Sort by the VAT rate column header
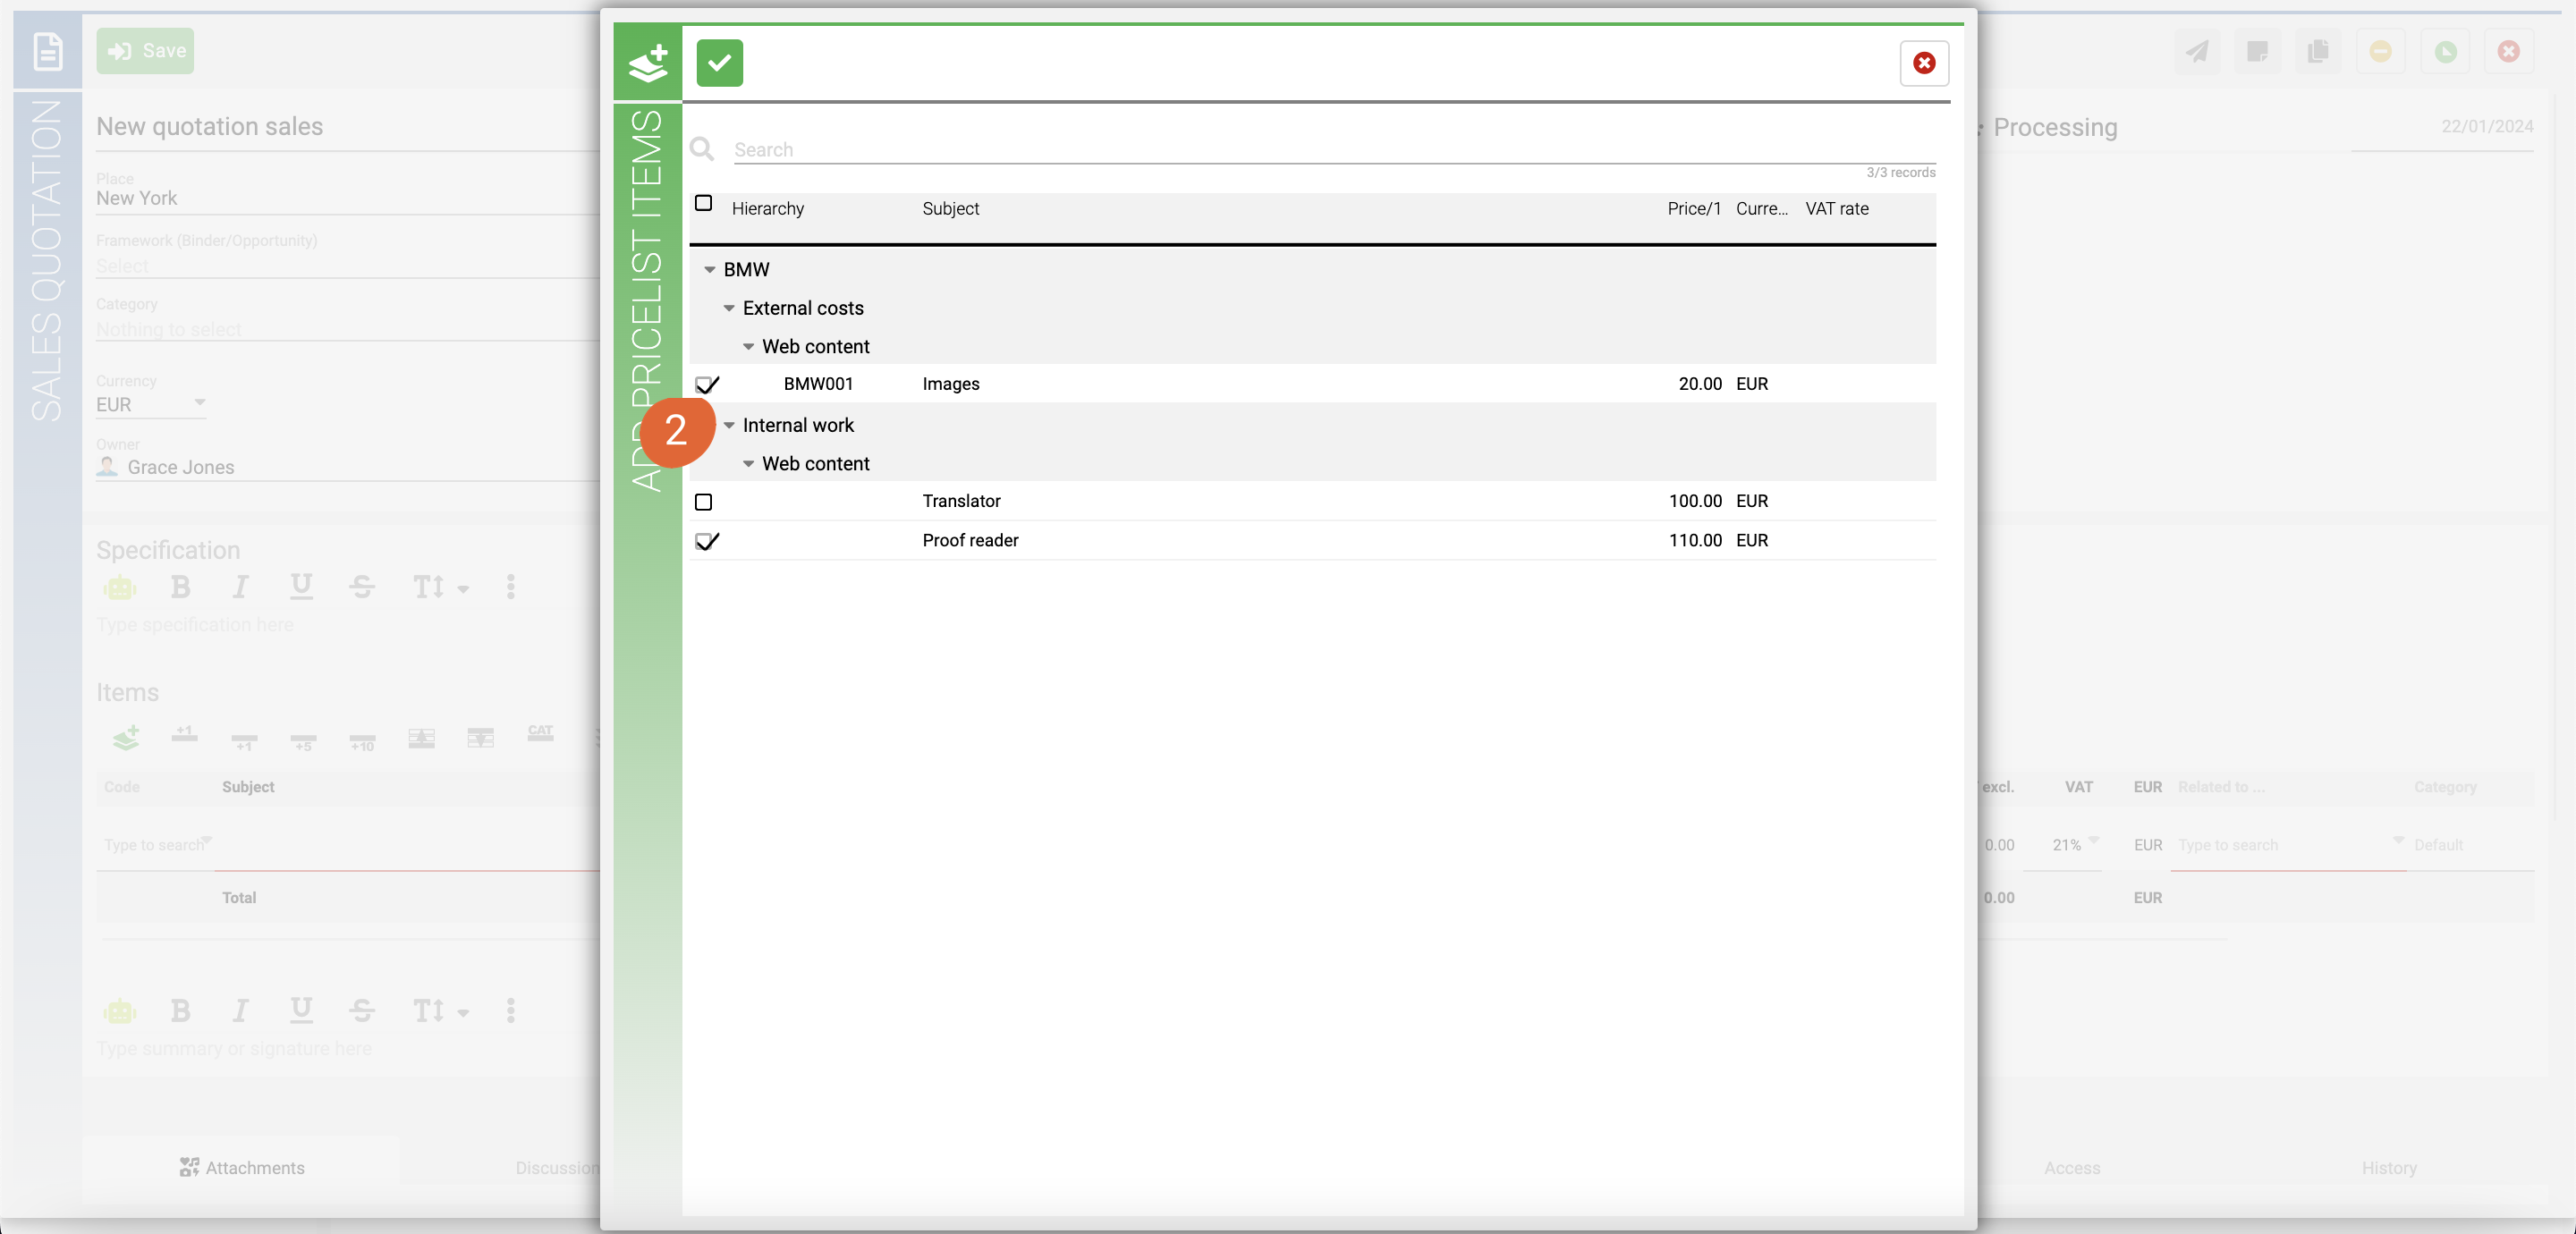2576x1234 pixels. pos(1836,208)
